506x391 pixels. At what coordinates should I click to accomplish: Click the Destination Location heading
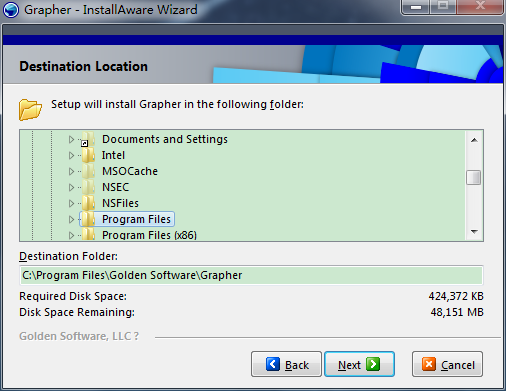tap(83, 66)
